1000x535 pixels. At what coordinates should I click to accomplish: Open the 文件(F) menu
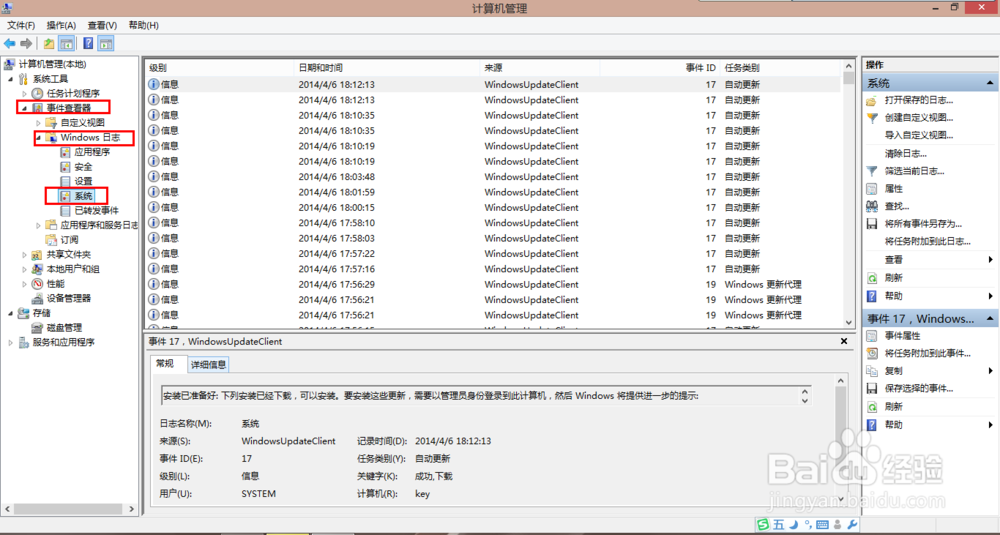21,25
